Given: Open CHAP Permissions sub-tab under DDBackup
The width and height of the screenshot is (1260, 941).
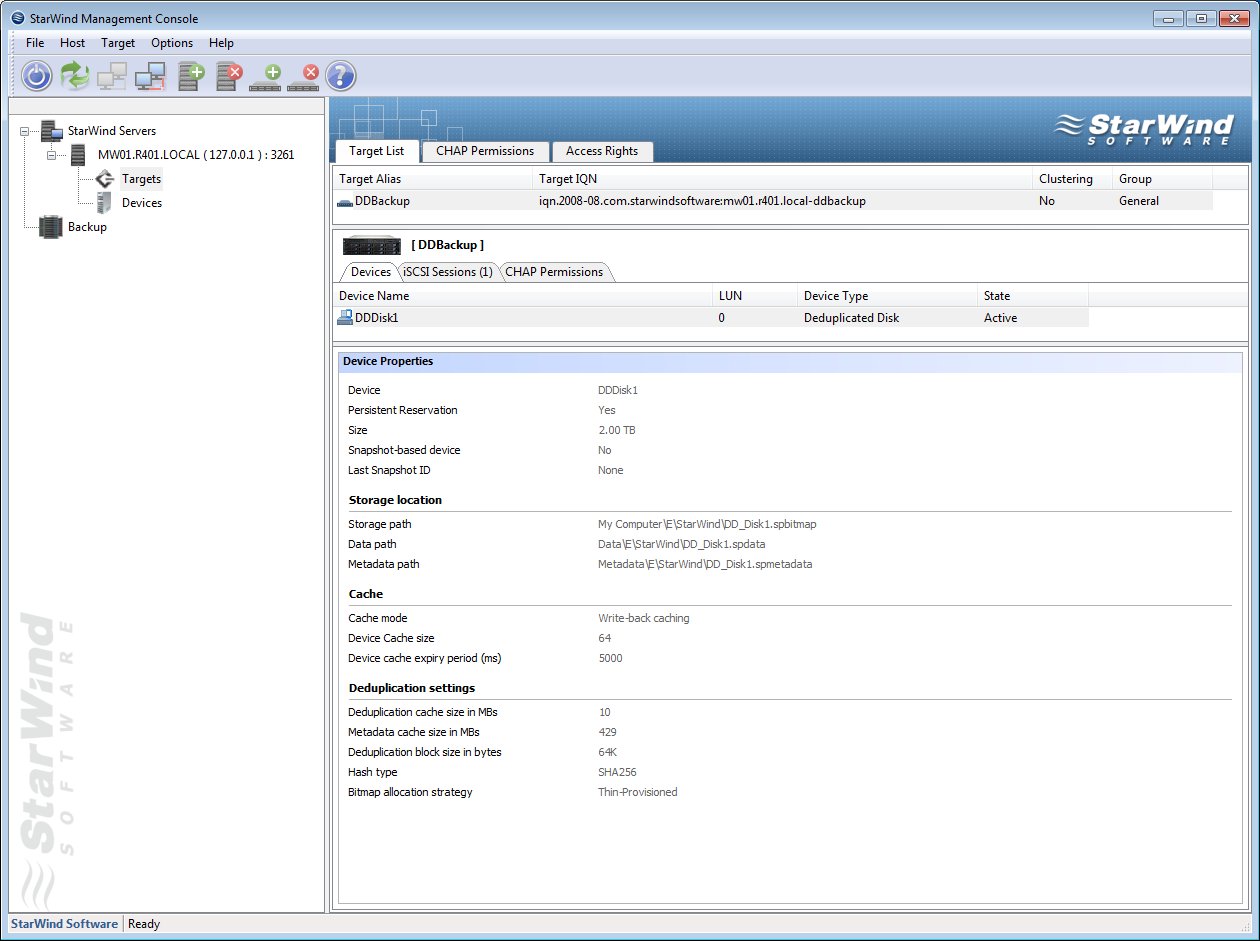Looking at the screenshot, I should [554, 272].
